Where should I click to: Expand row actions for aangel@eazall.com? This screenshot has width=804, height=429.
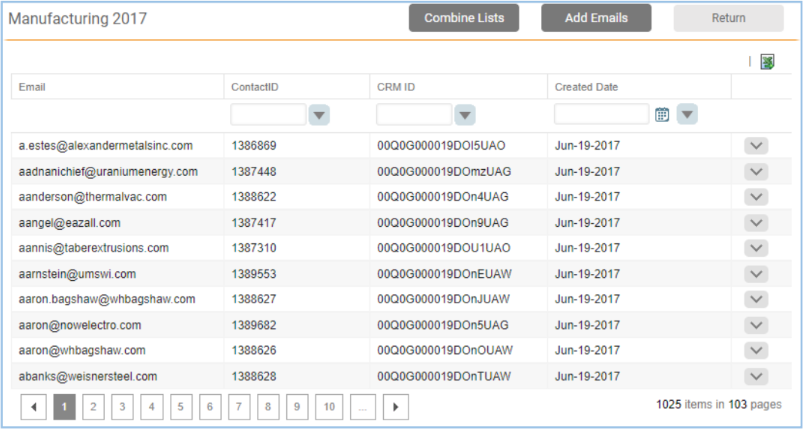pos(756,223)
